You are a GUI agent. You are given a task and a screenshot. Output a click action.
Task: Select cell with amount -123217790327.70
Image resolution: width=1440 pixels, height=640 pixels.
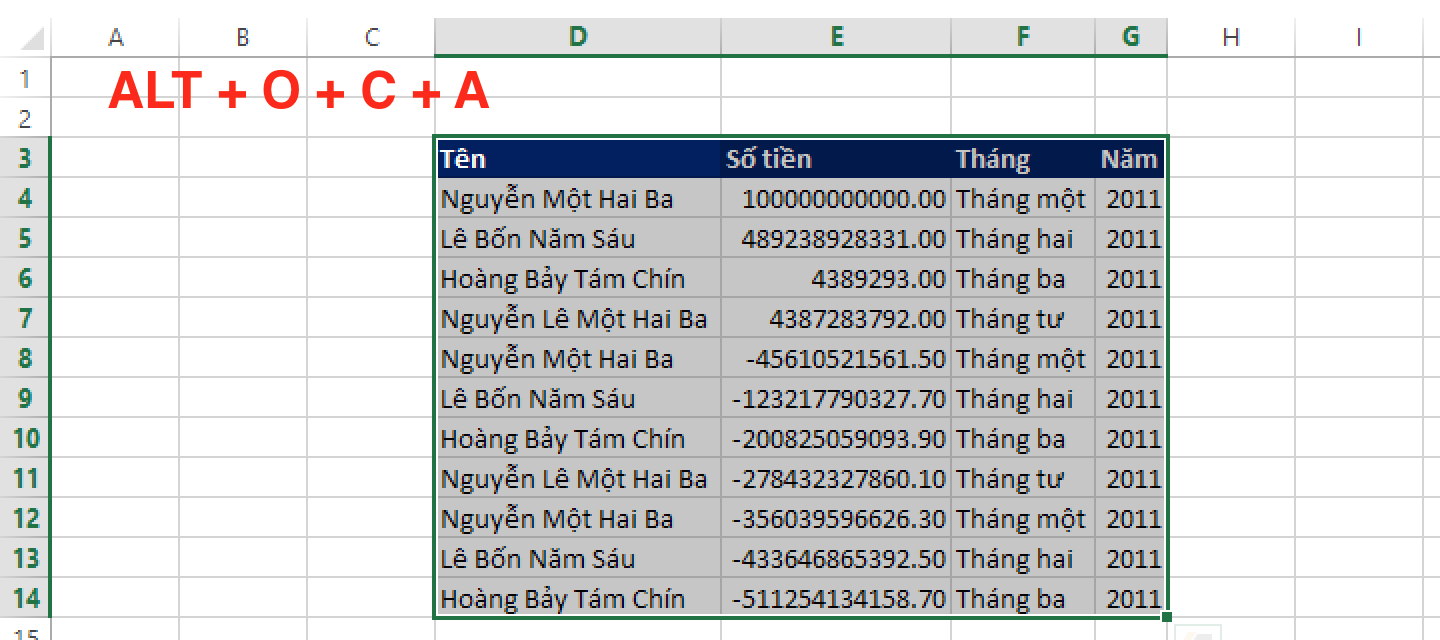836,398
